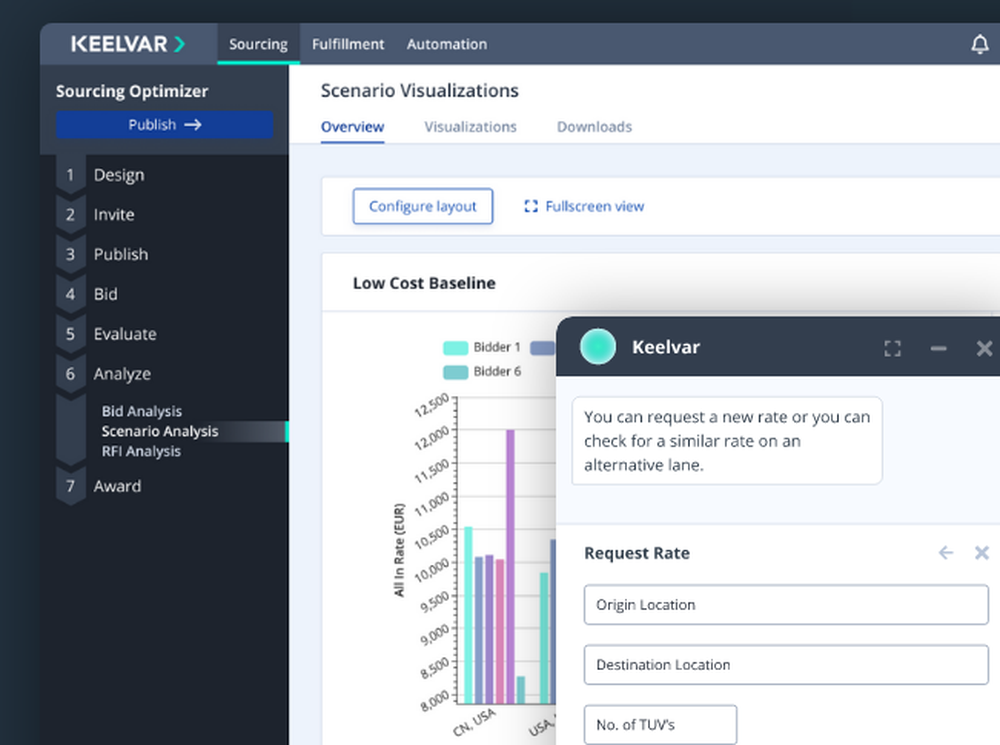Click the Origin Location field

786,605
